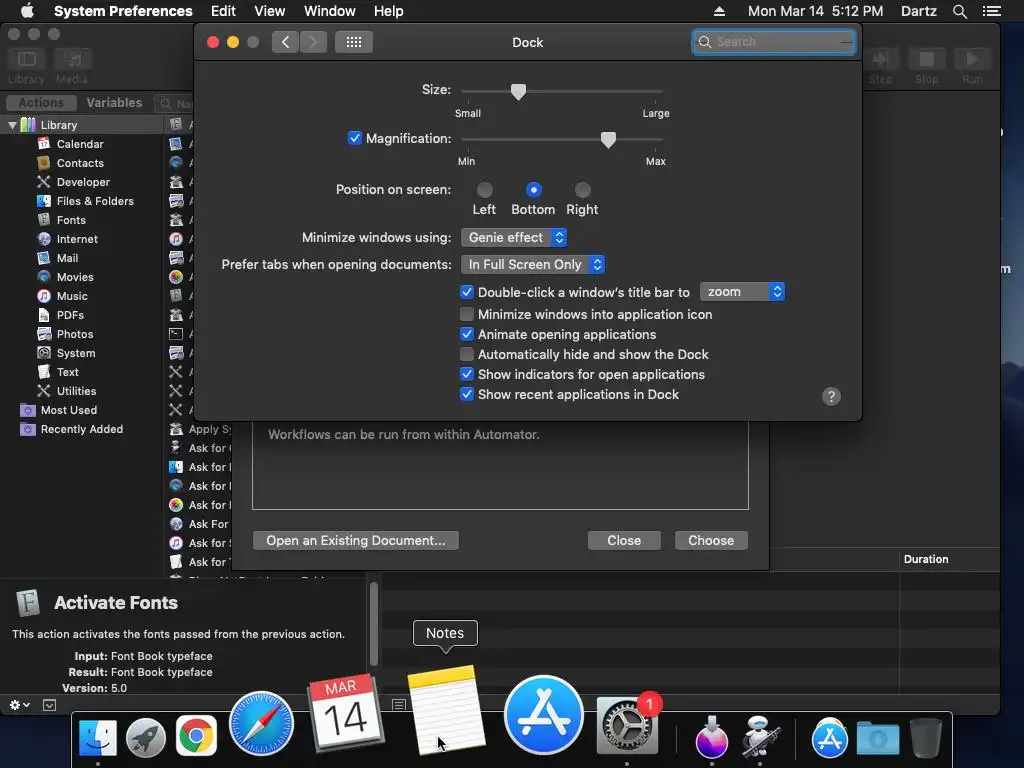The height and width of the screenshot is (768, 1024).
Task: Show all preferences grid button
Action: [354, 42]
